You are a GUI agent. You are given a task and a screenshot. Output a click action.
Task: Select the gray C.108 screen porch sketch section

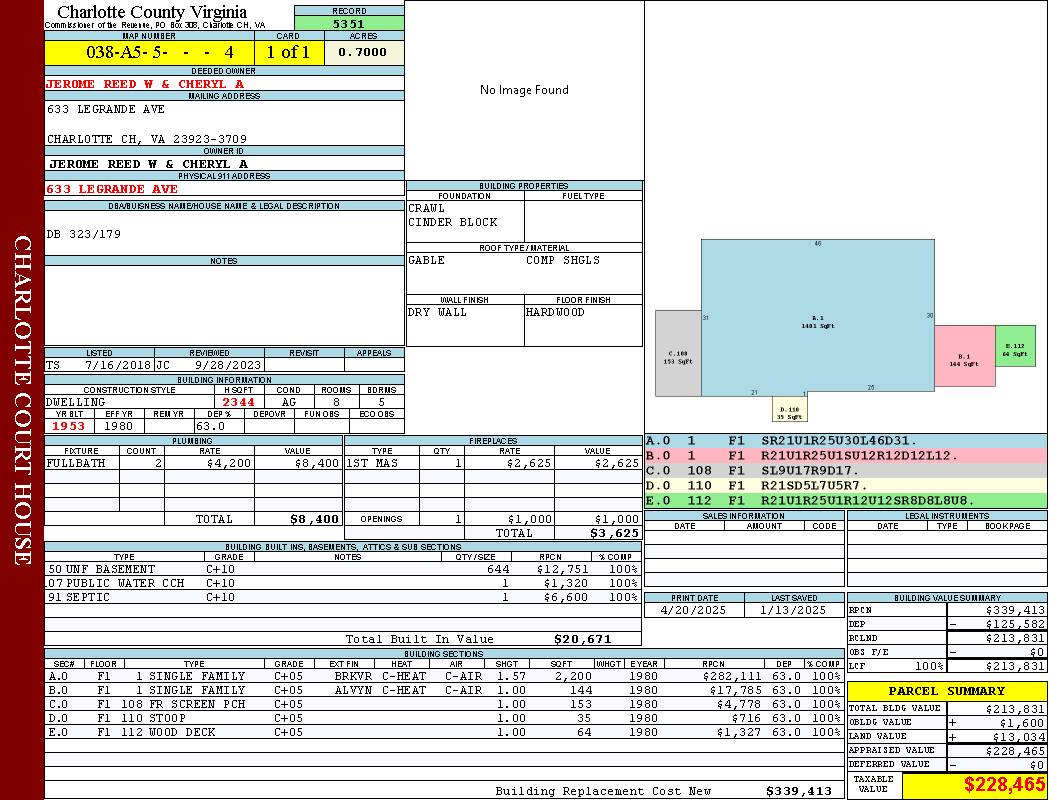coord(678,355)
